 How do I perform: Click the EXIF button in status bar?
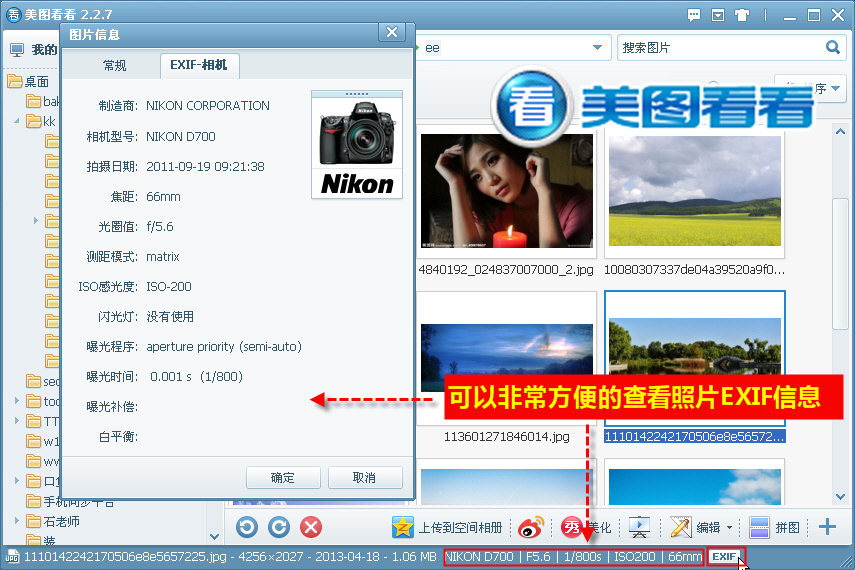click(x=725, y=556)
